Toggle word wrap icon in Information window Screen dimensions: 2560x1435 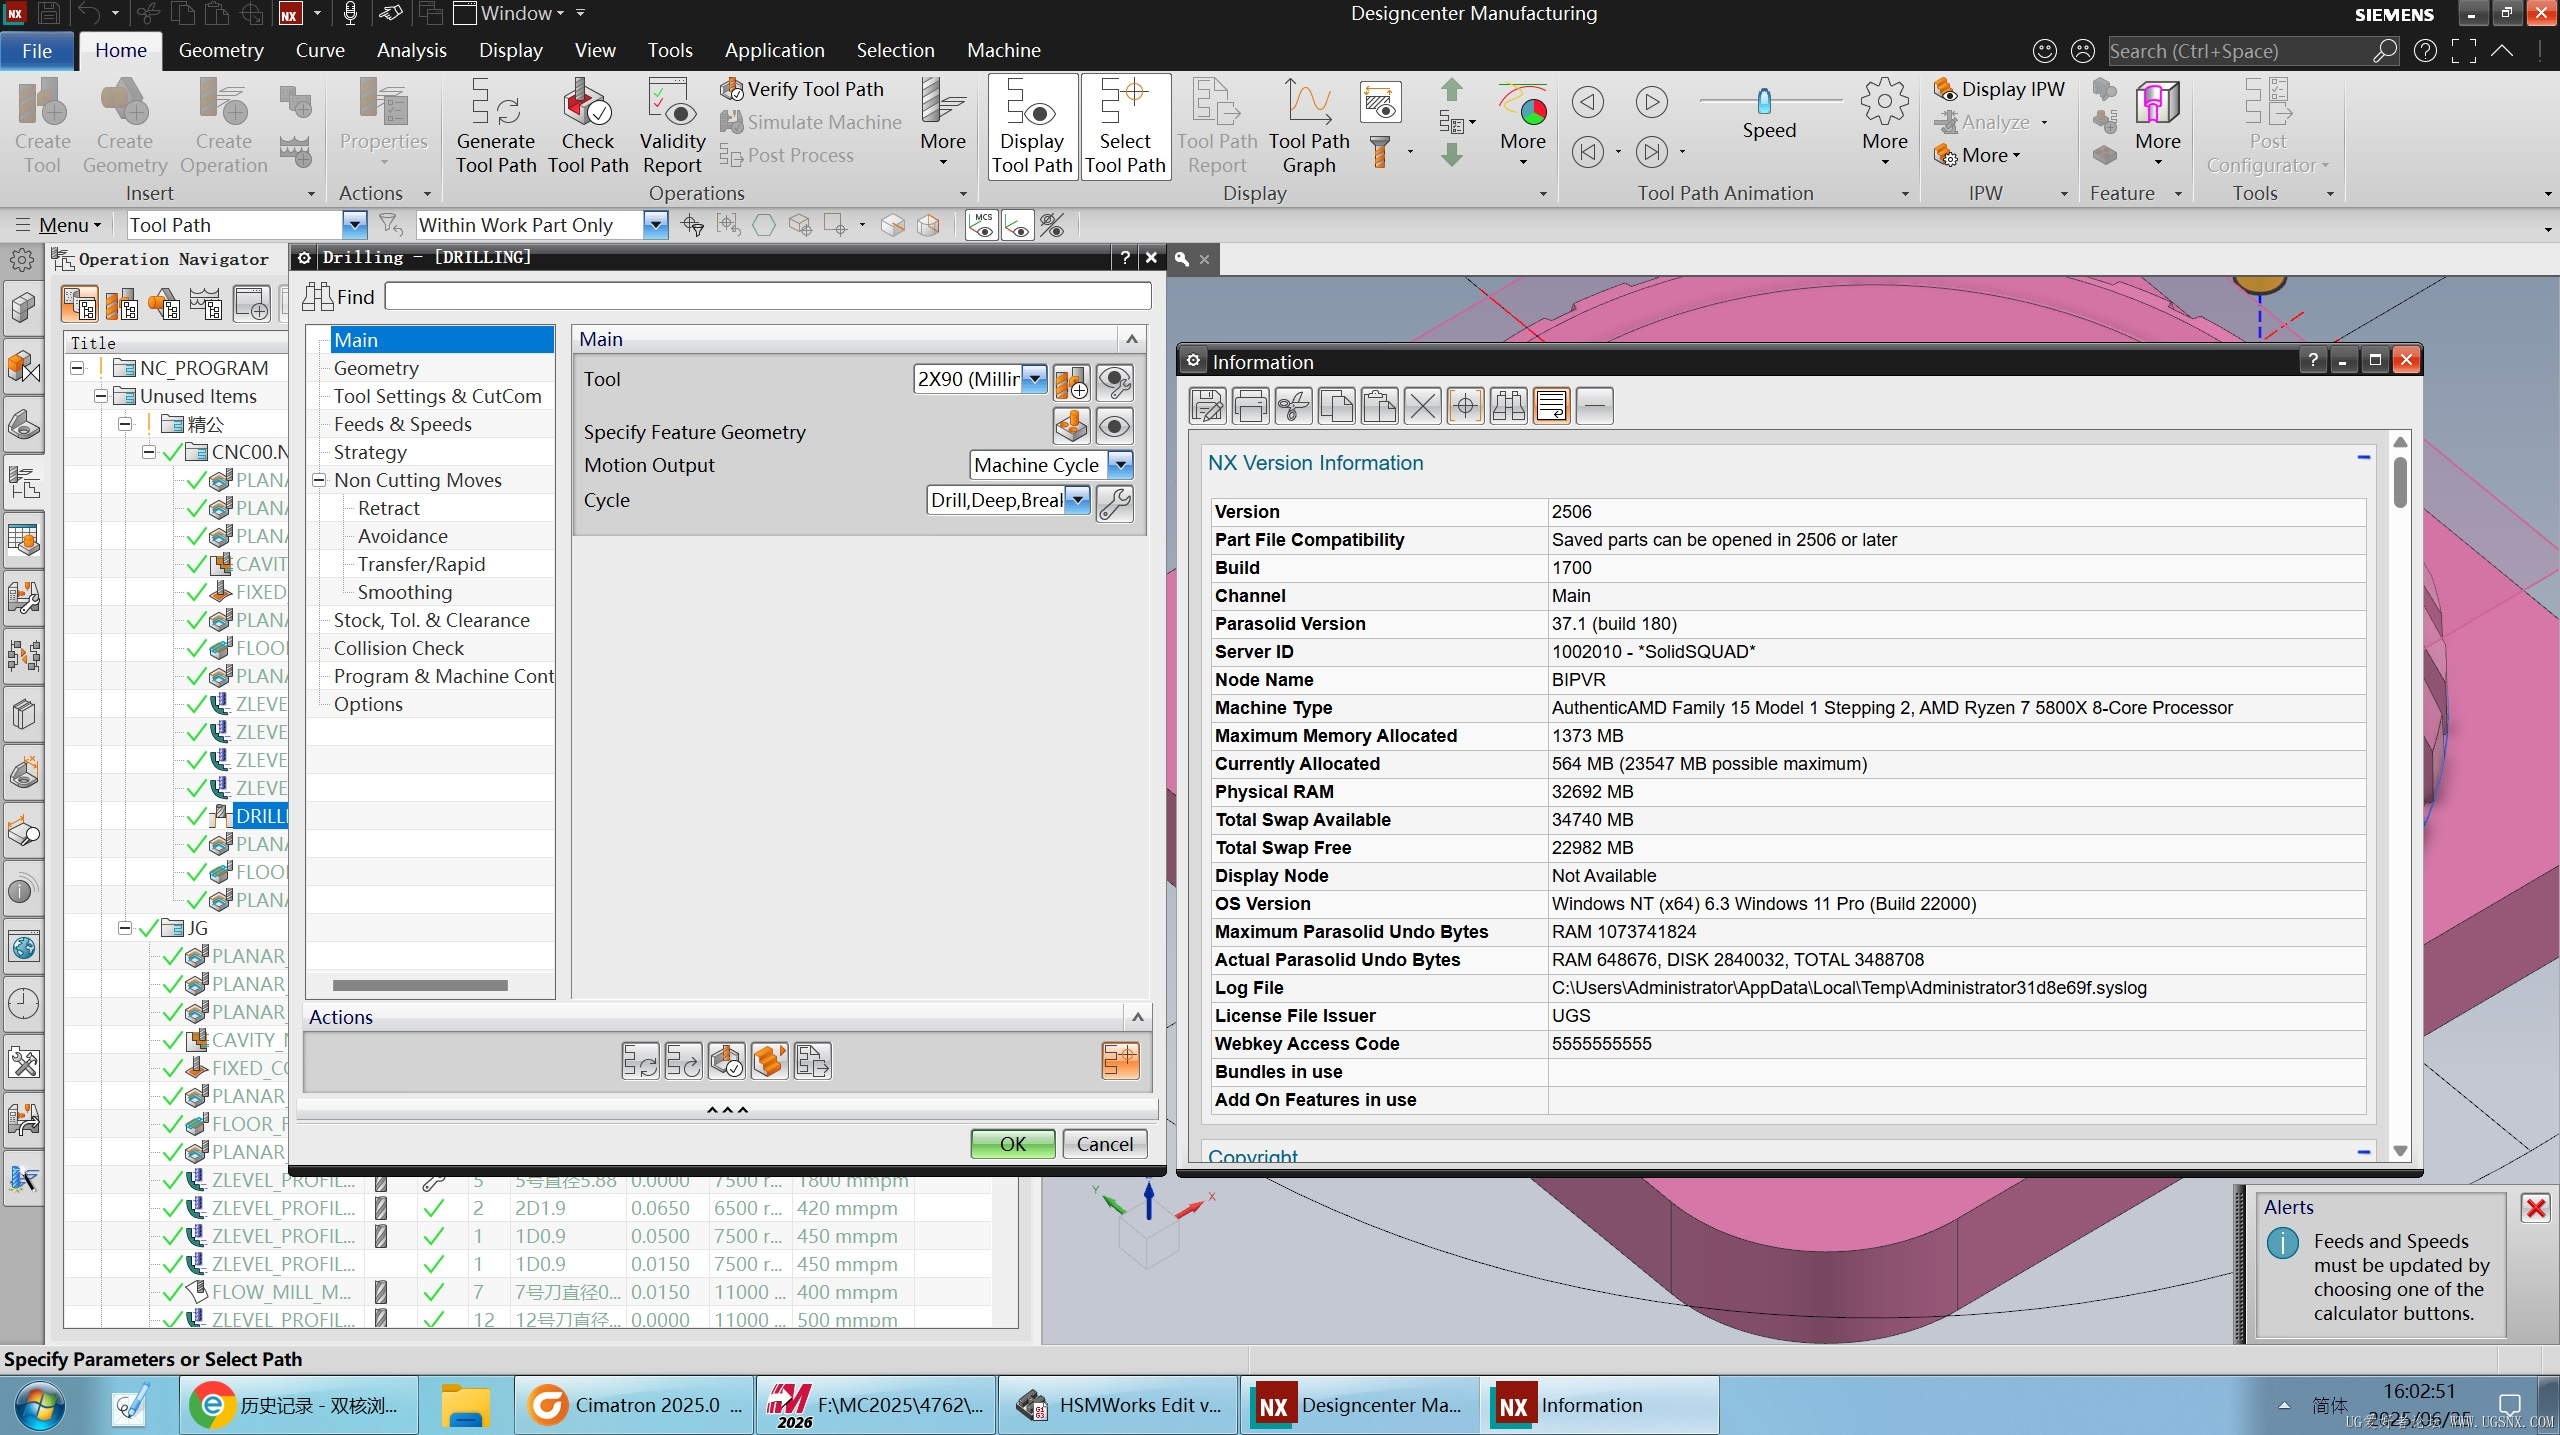(x=1551, y=406)
